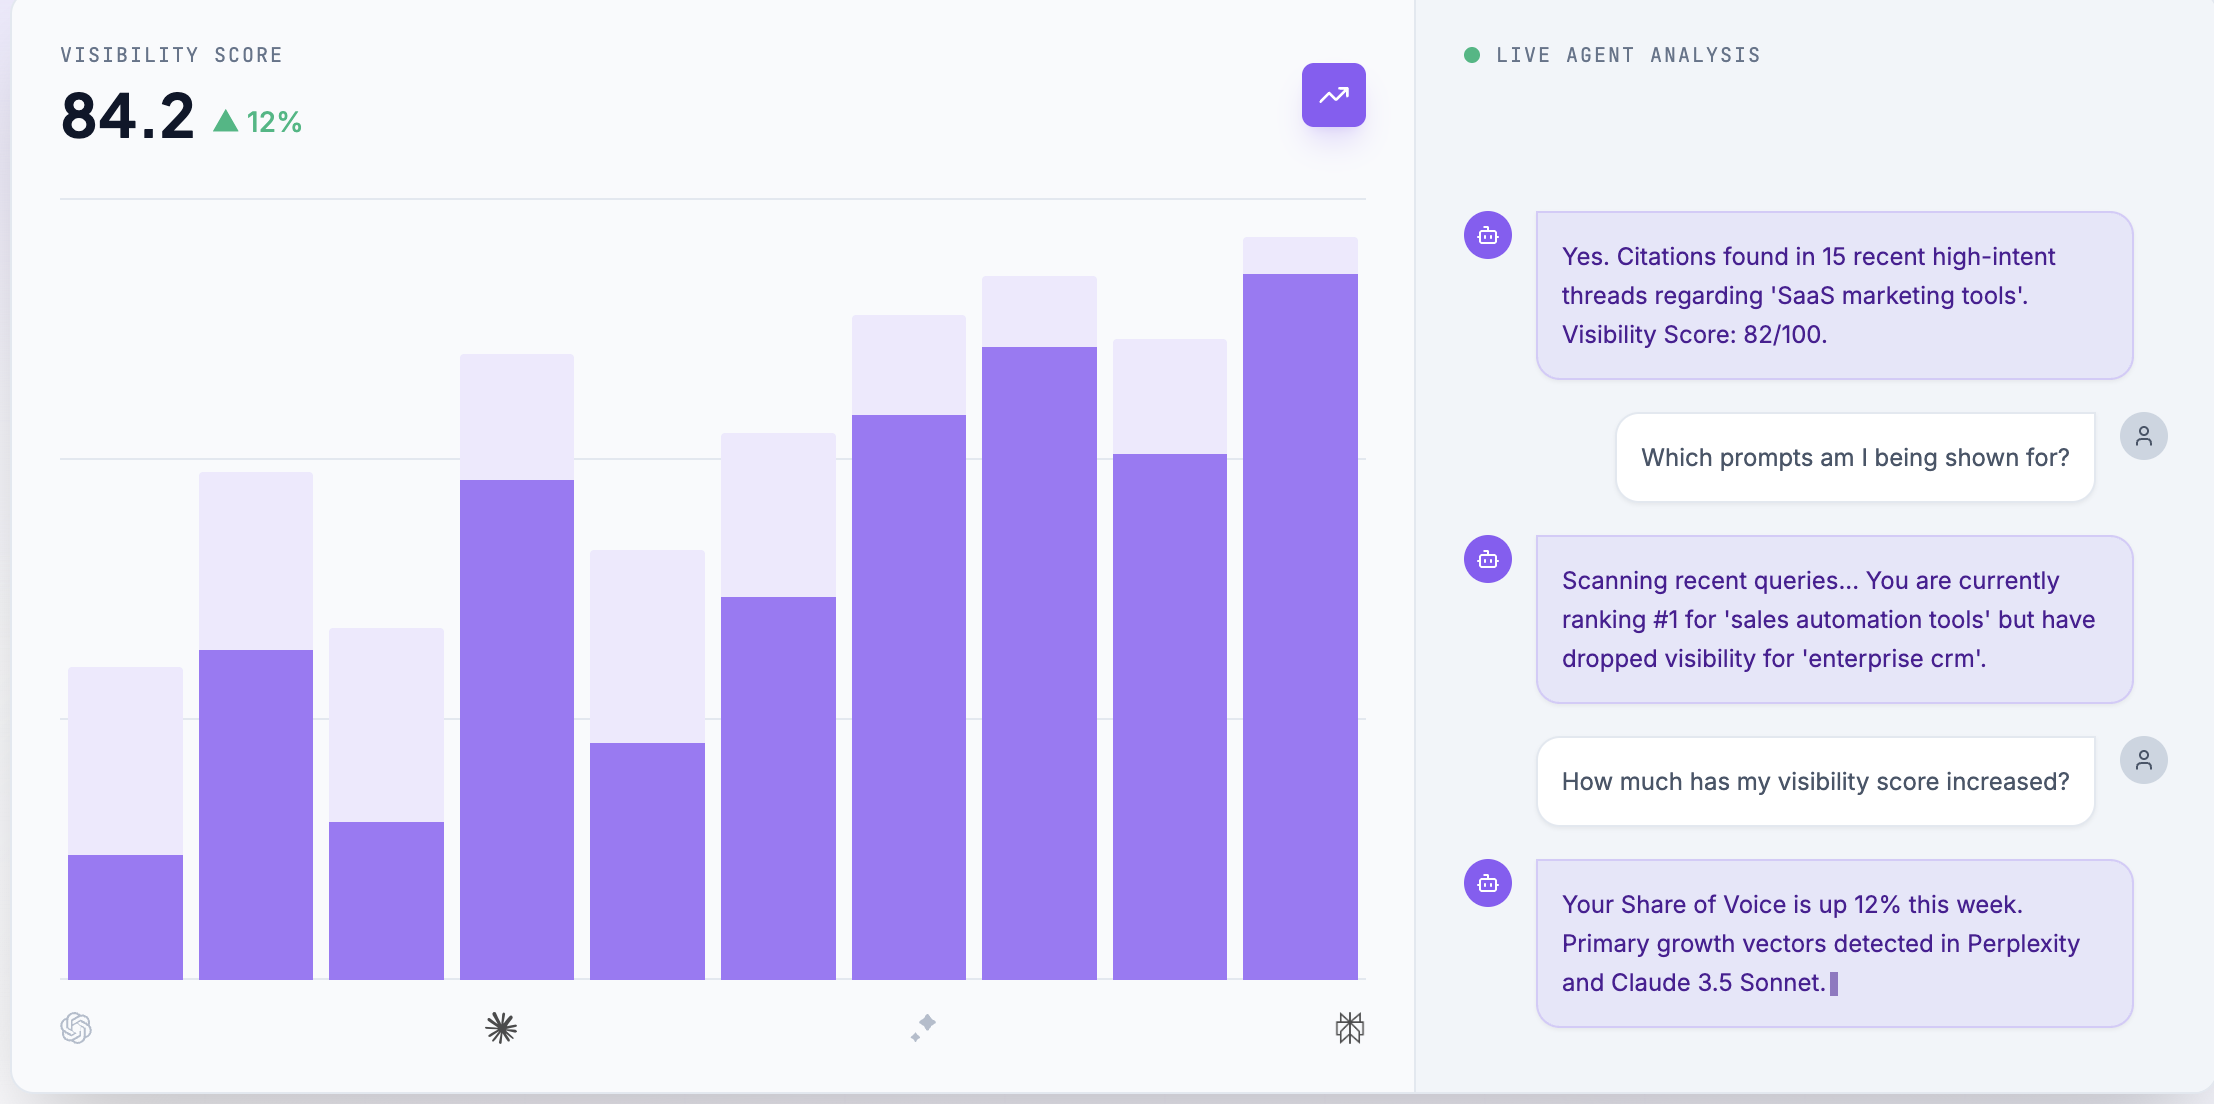Image resolution: width=2214 pixels, height=1104 pixels.
Task: Select the 'How much has my visibility score increased?' bubble
Action: click(1815, 781)
